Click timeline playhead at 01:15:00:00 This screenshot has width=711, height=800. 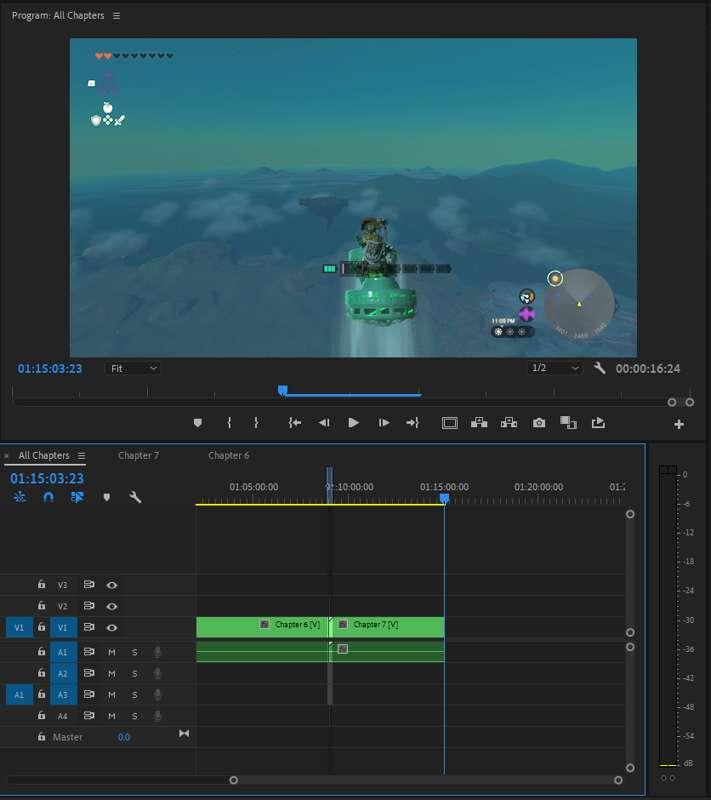[444, 498]
